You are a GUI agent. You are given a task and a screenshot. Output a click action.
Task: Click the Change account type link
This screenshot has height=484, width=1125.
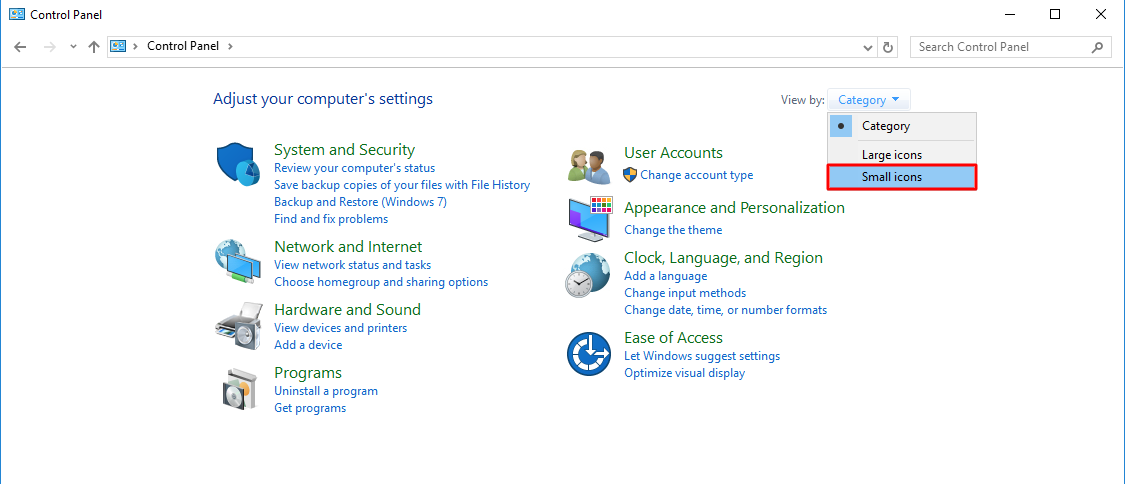[696, 175]
